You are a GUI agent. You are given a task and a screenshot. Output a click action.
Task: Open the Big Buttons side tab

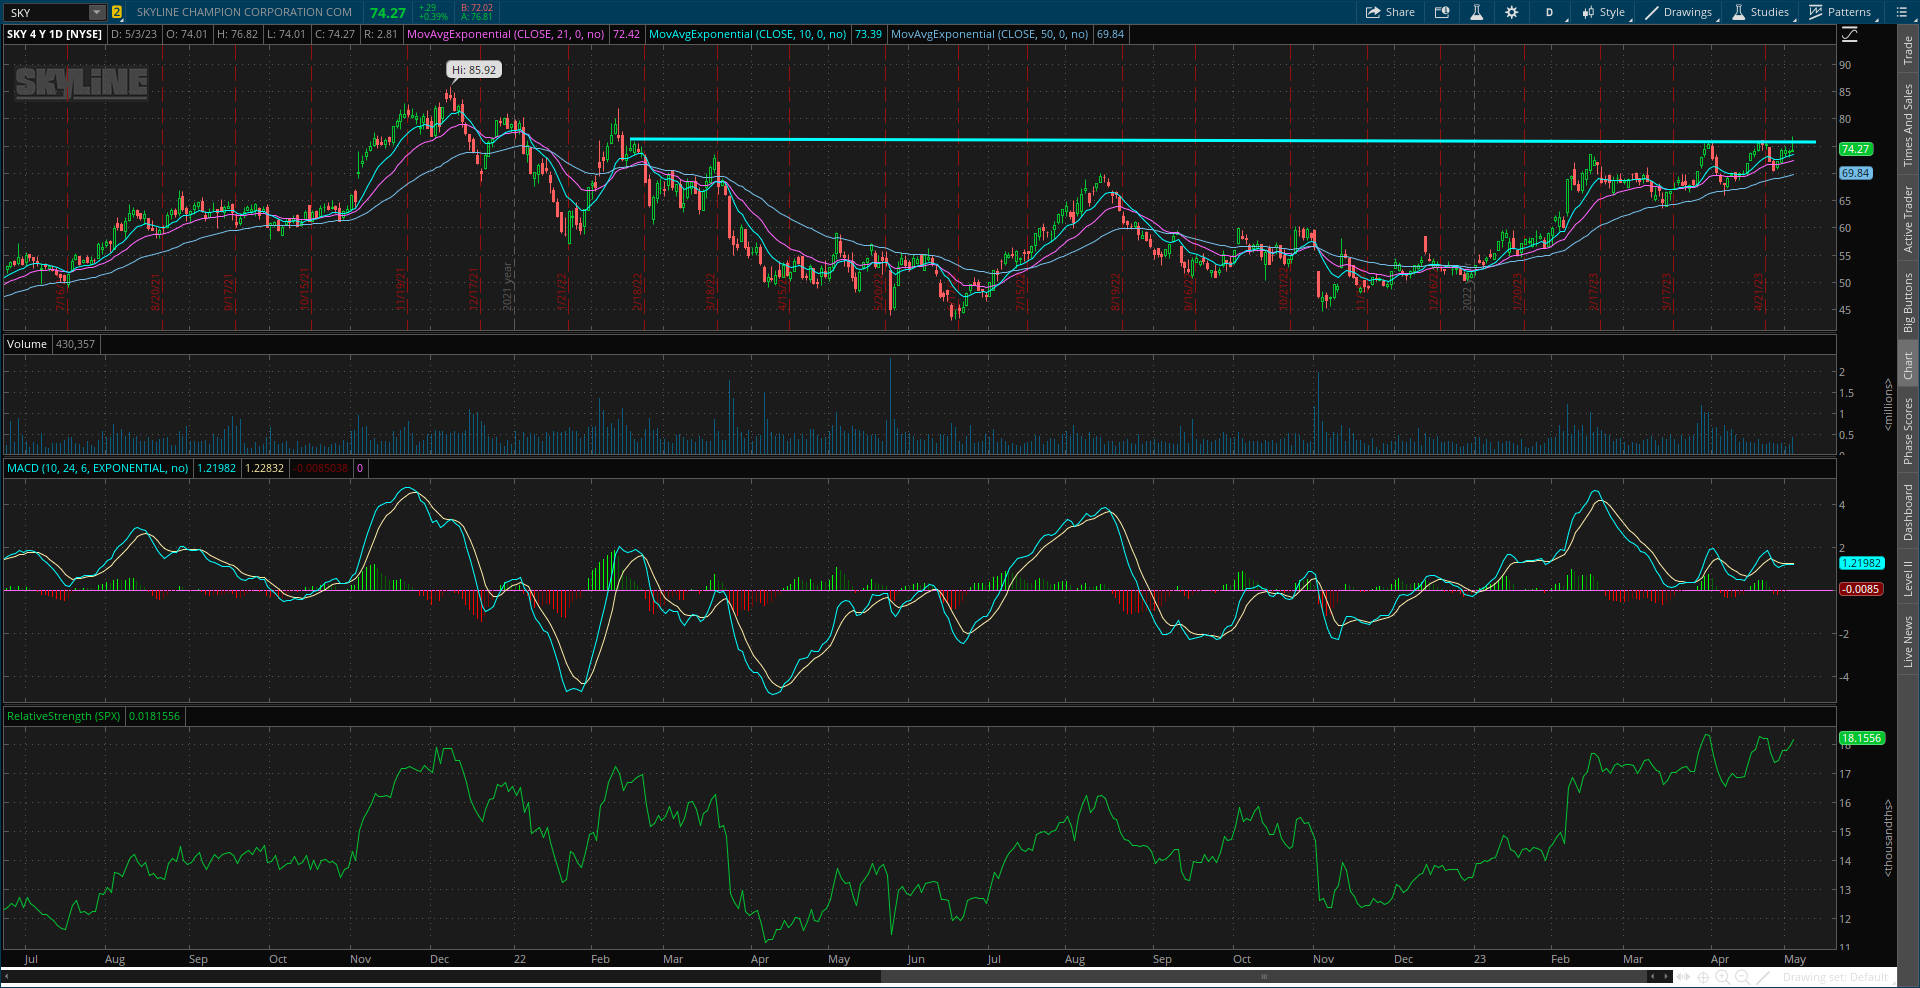click(x=1908, y=302)
